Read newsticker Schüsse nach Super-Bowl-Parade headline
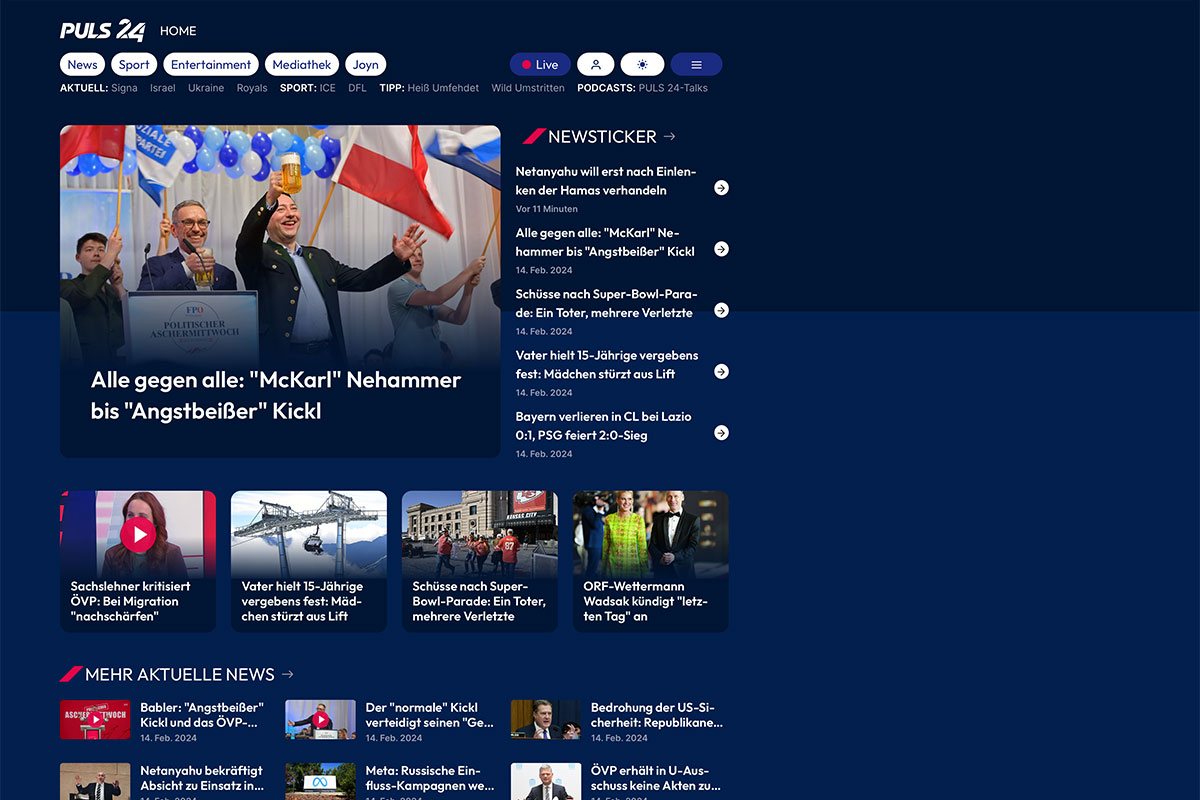1200x800 pixels. point(607,303)
